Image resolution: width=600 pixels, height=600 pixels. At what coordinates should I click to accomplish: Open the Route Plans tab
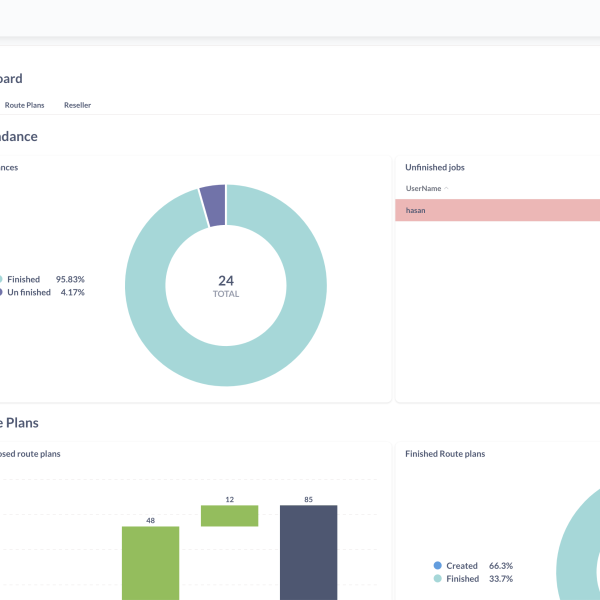[24, 105]
